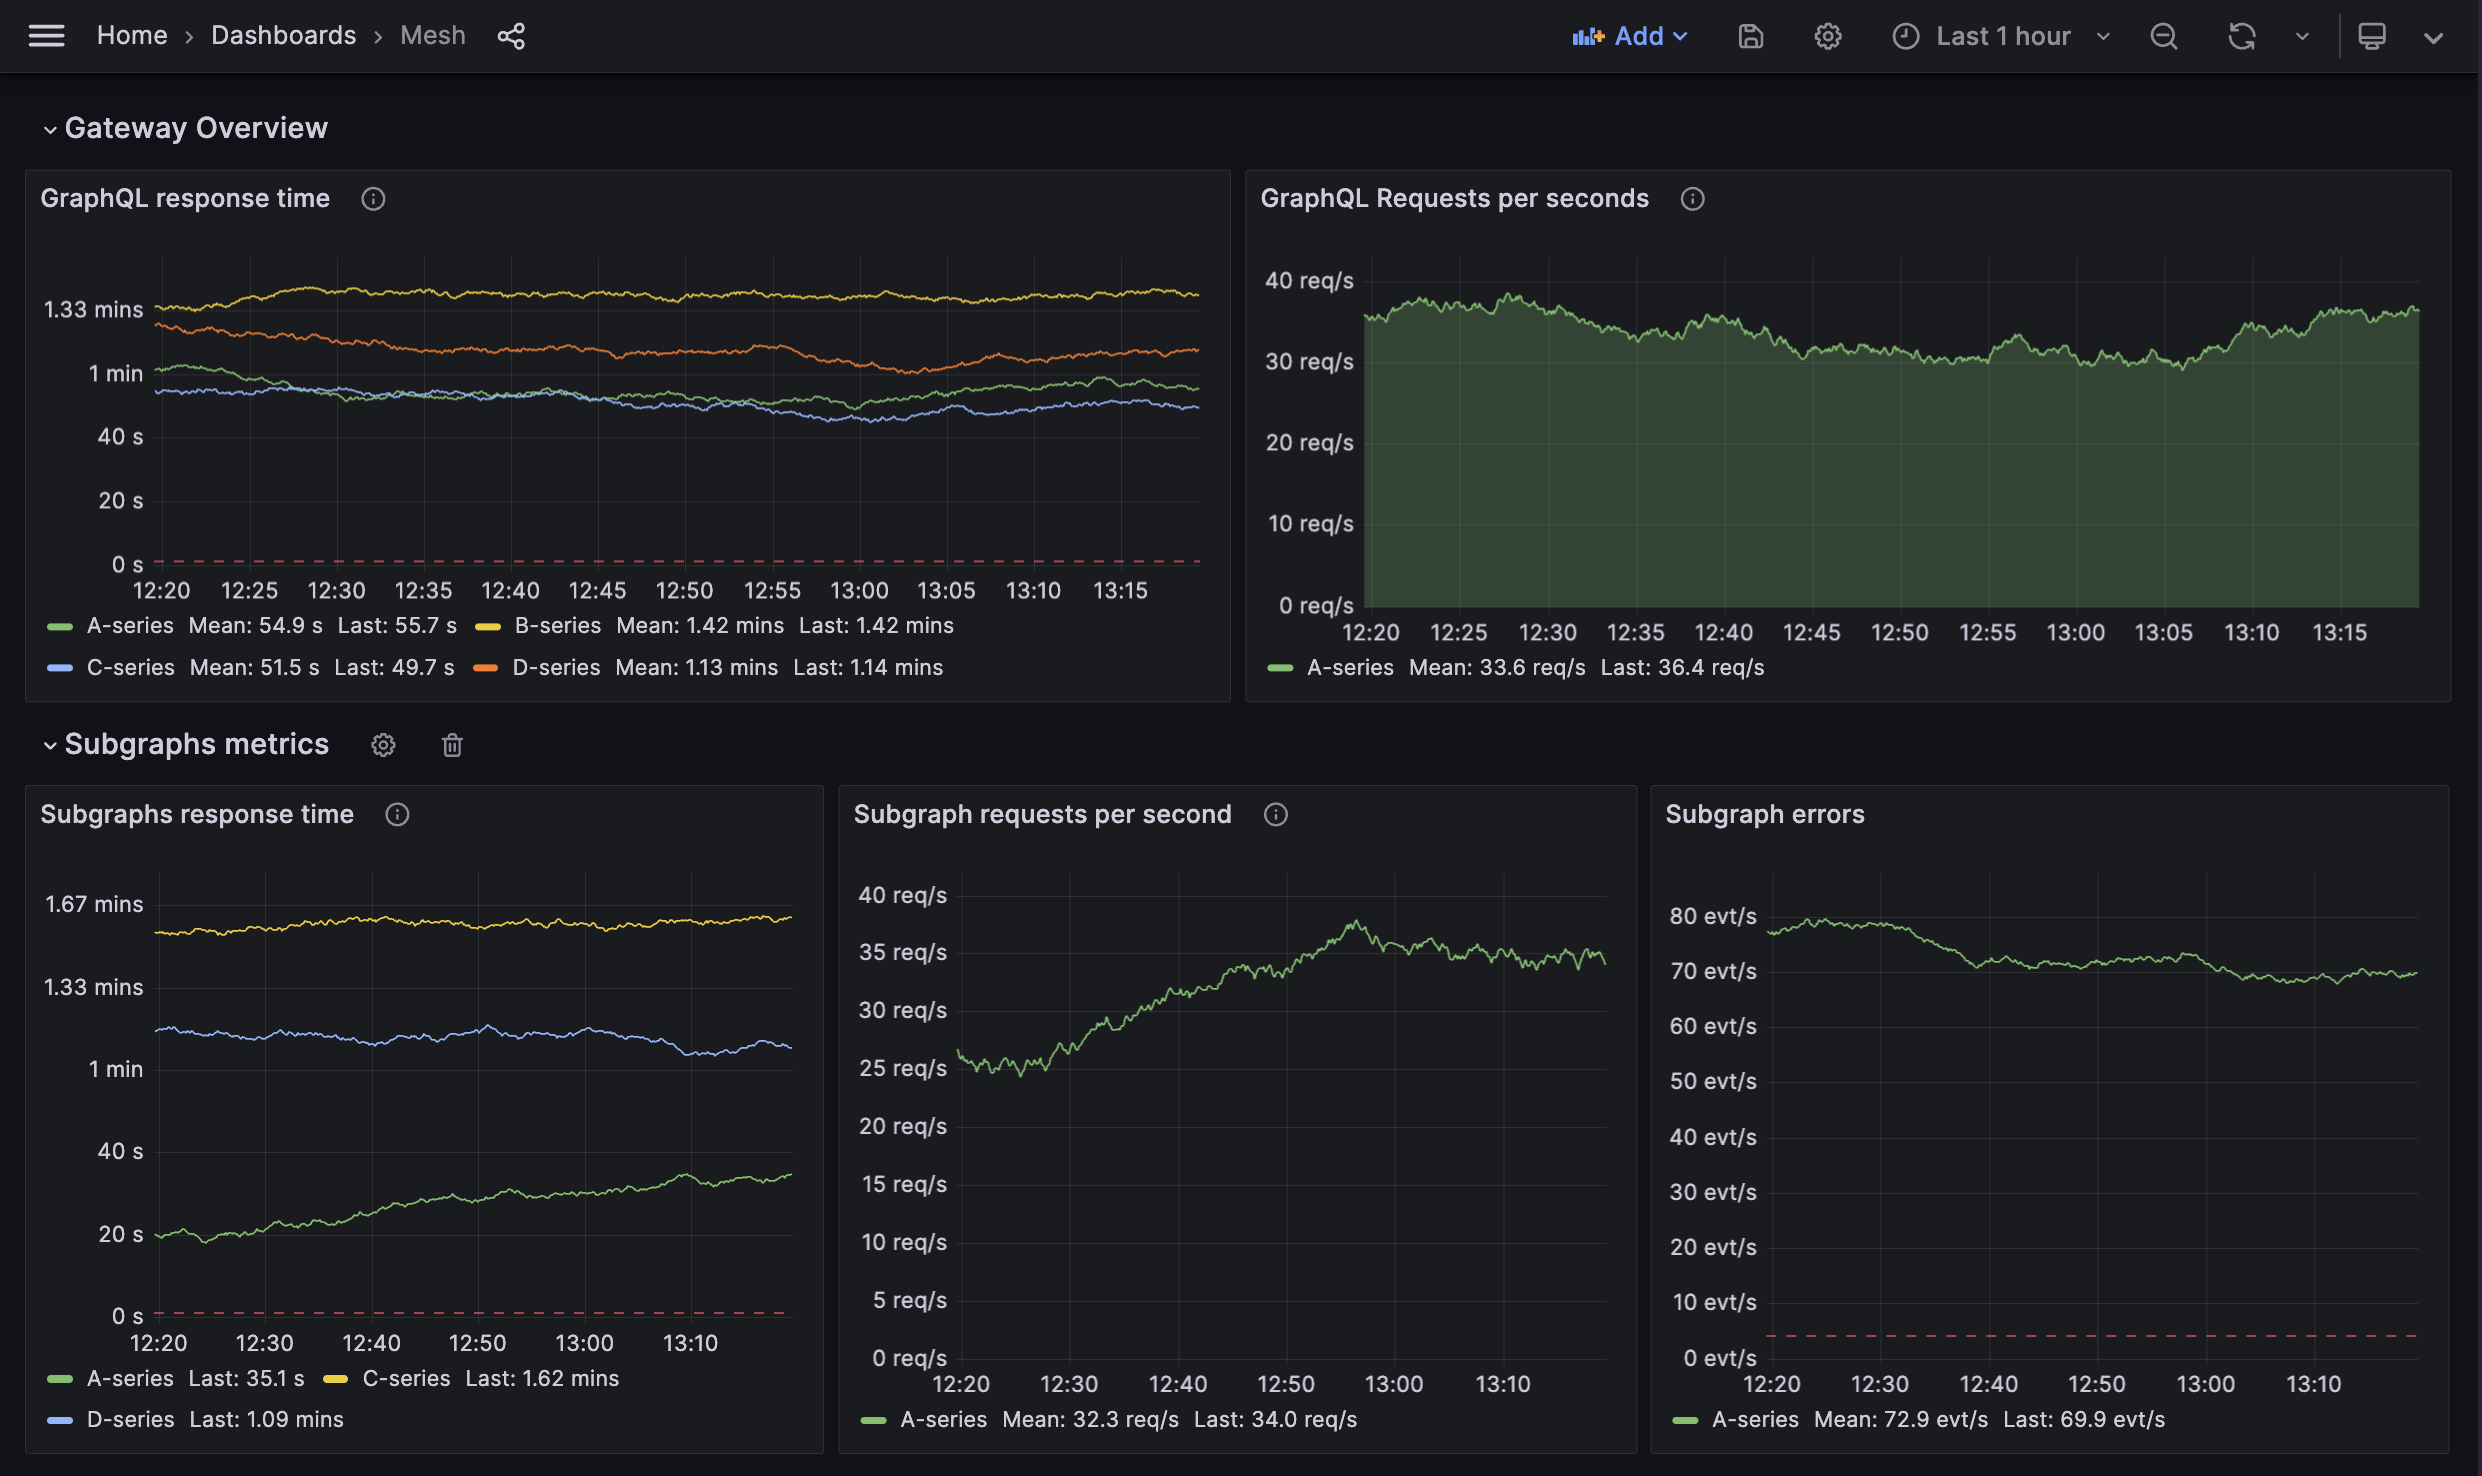Click C-series yellow color swatch in legend
This screenshot has width=2482, height=1476.
pyautogui.click(x=336, y=1379)
